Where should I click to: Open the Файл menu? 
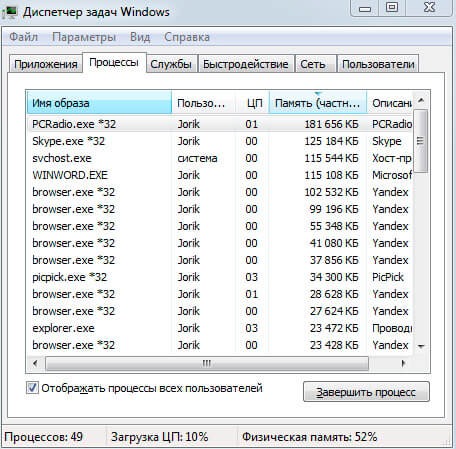[x=23, y=37]
